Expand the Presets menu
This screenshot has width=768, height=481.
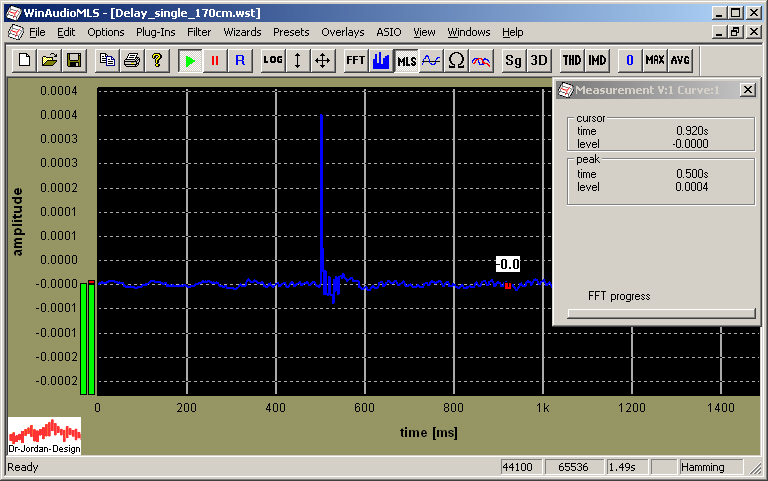pos(291,32)
